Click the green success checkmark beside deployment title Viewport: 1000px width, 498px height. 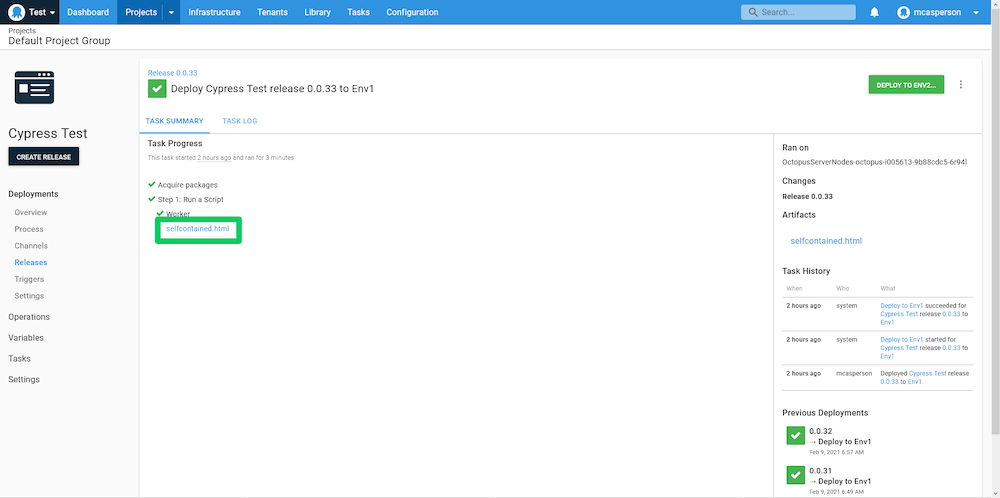click(x=157, y=88)
